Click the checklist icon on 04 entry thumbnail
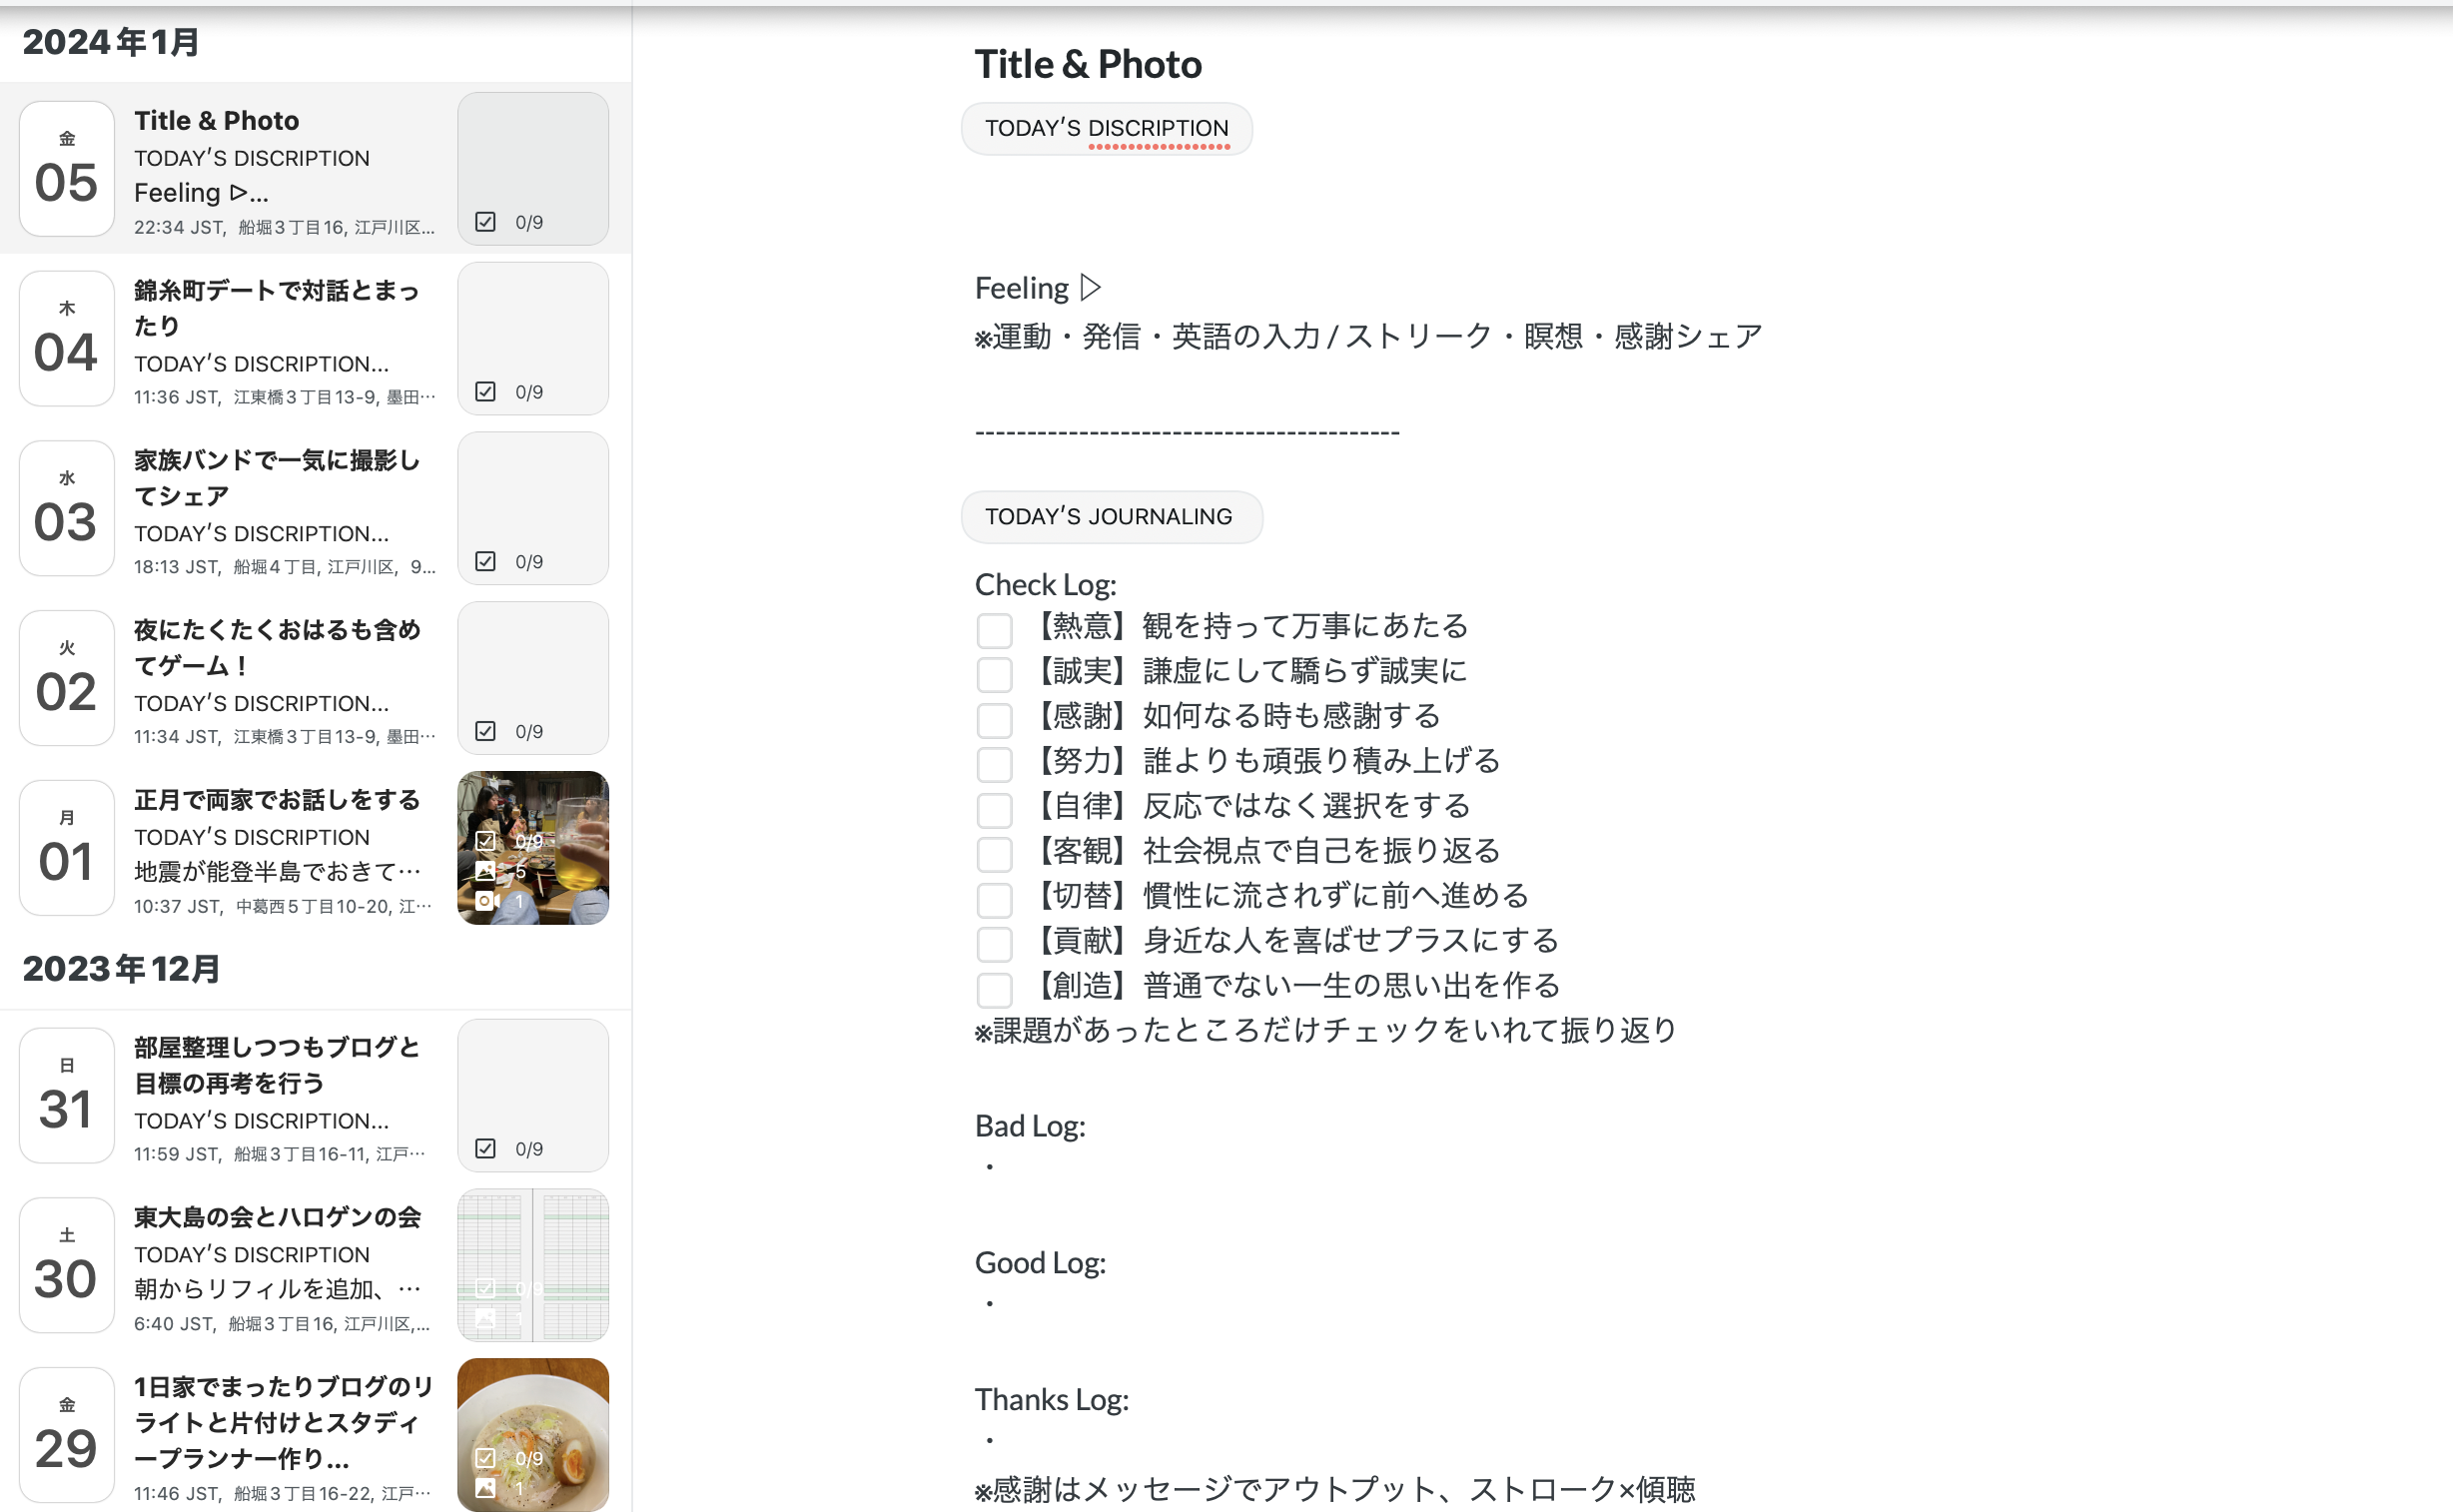Screen dimensions: 2453x1512 pos(485,392)
